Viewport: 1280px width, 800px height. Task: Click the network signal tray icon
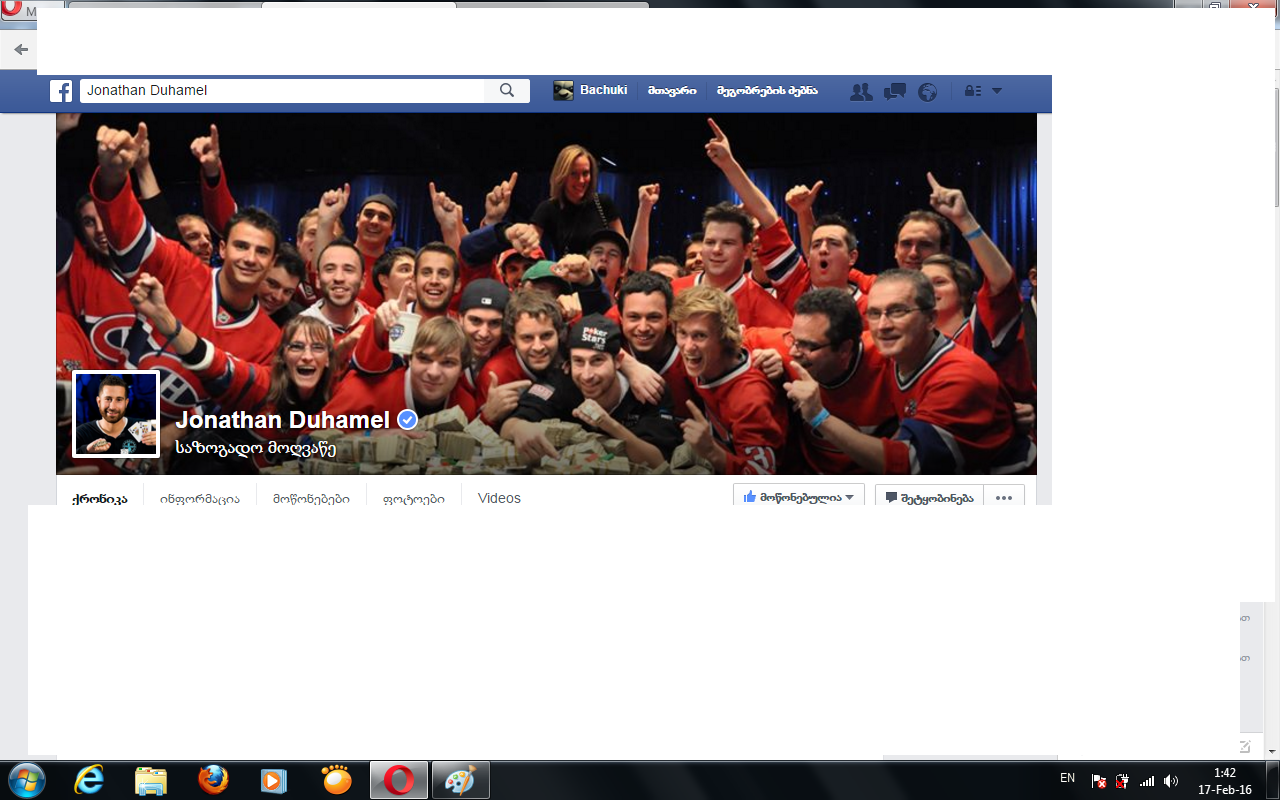click(x=1147, y=781)
